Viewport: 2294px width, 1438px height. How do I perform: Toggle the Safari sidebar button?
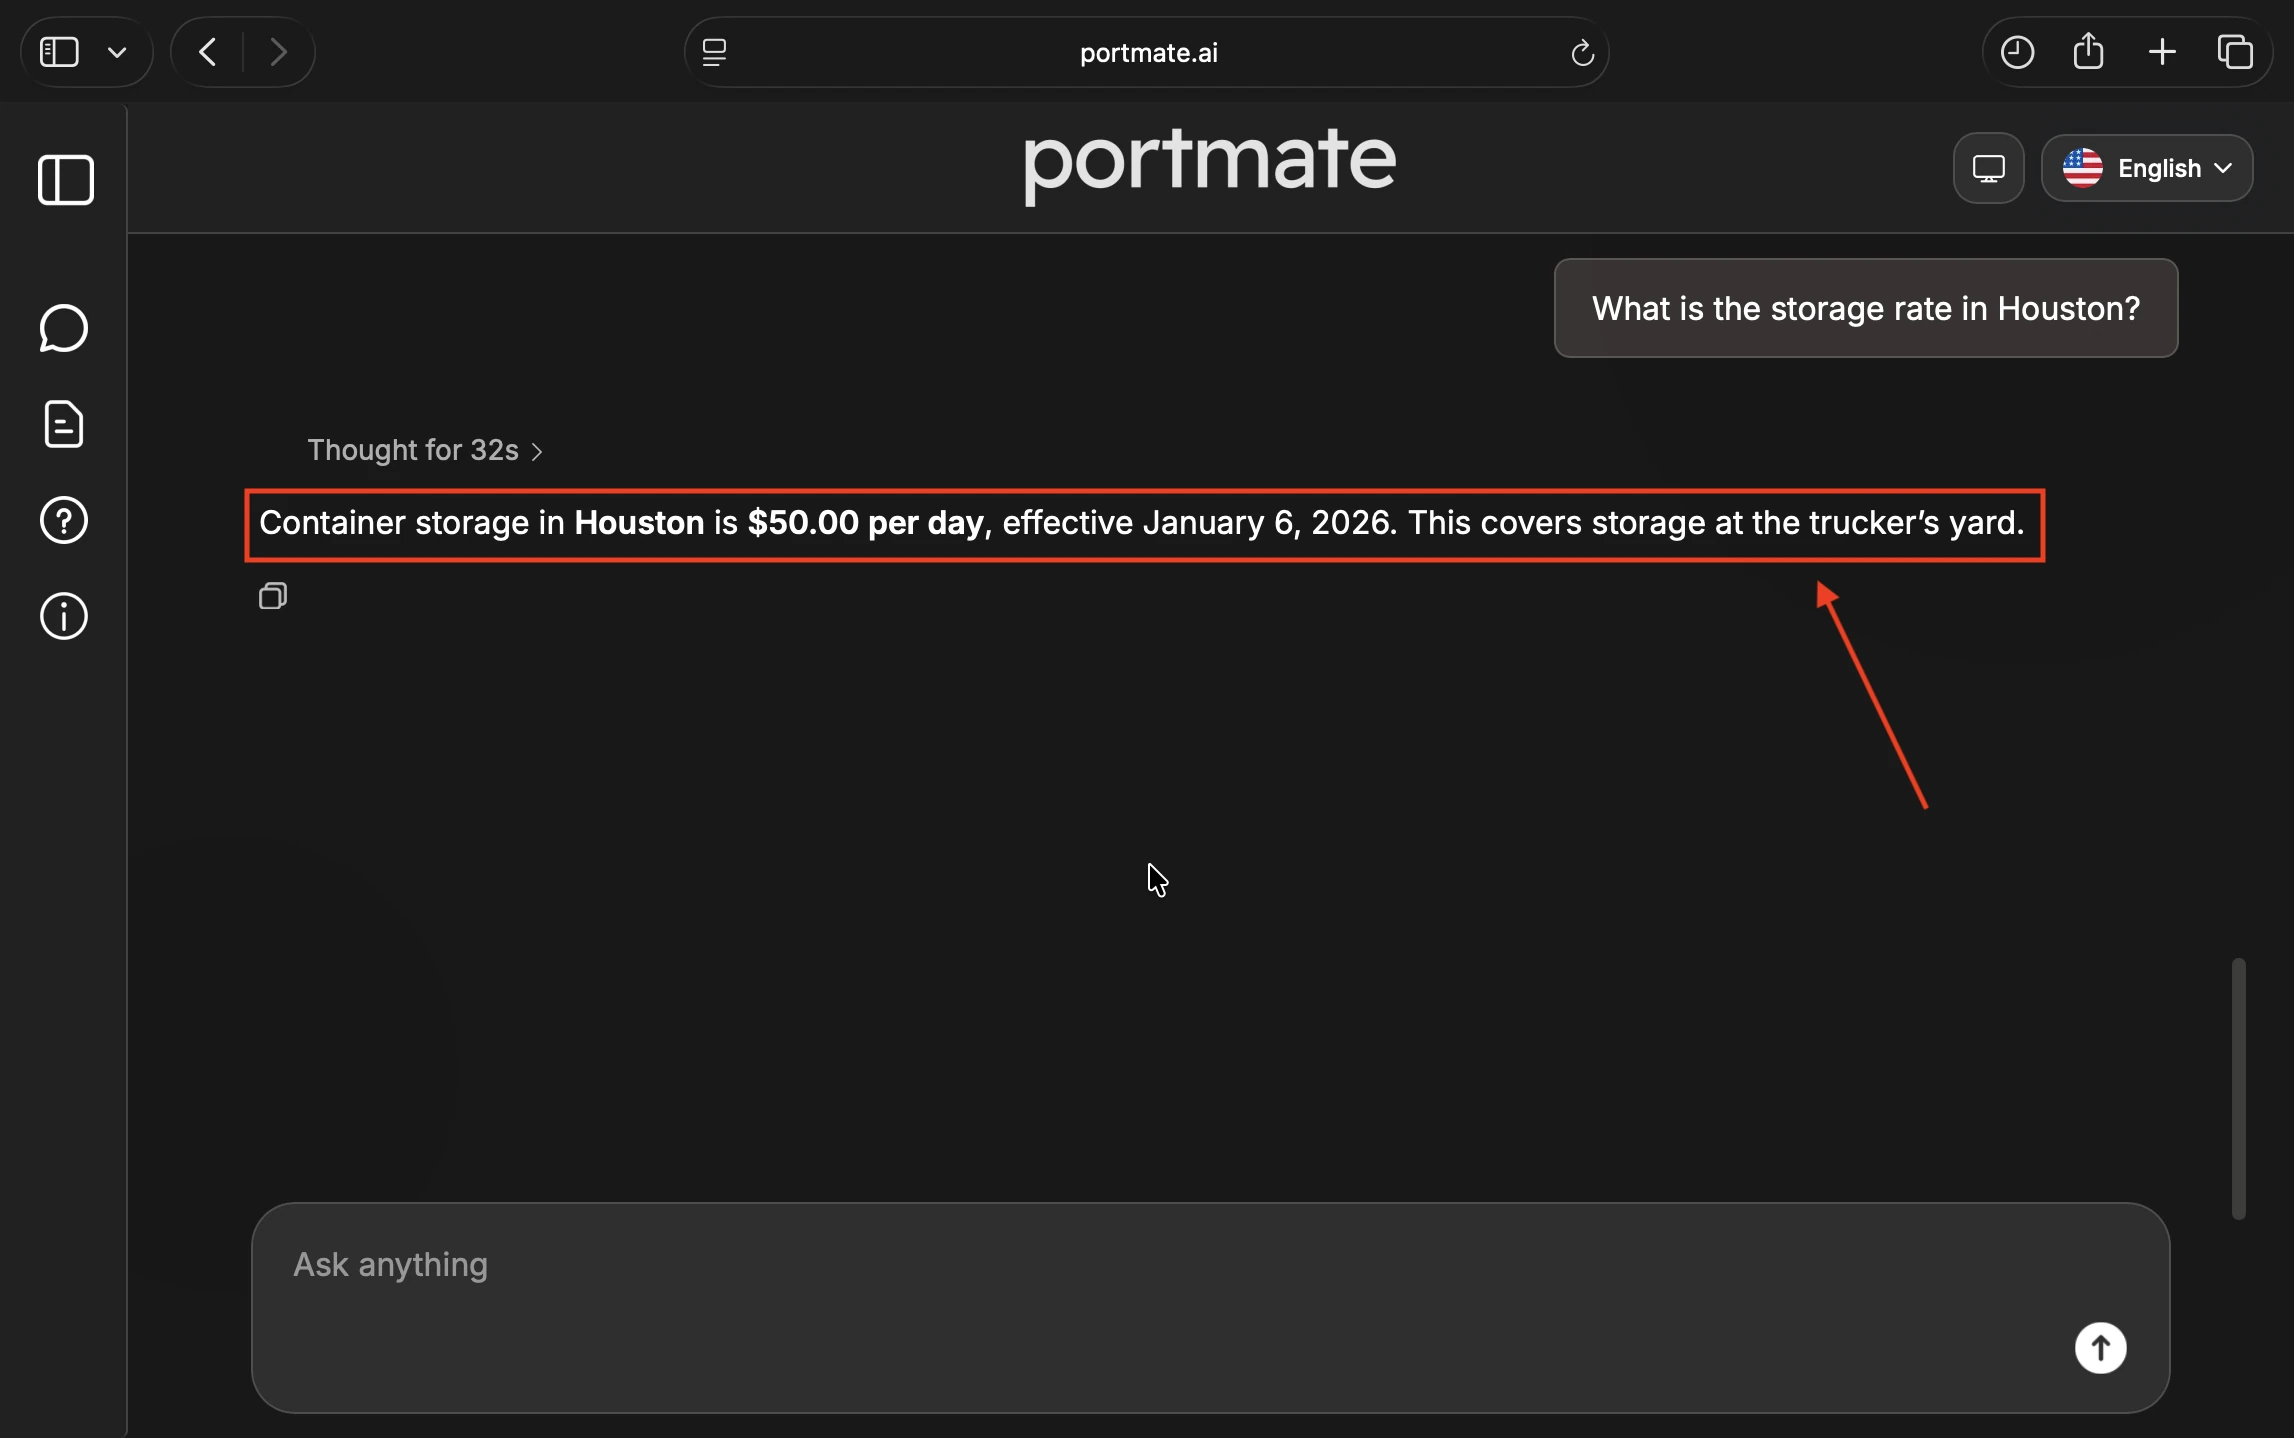pyautogui.click(x=59, y=52)
